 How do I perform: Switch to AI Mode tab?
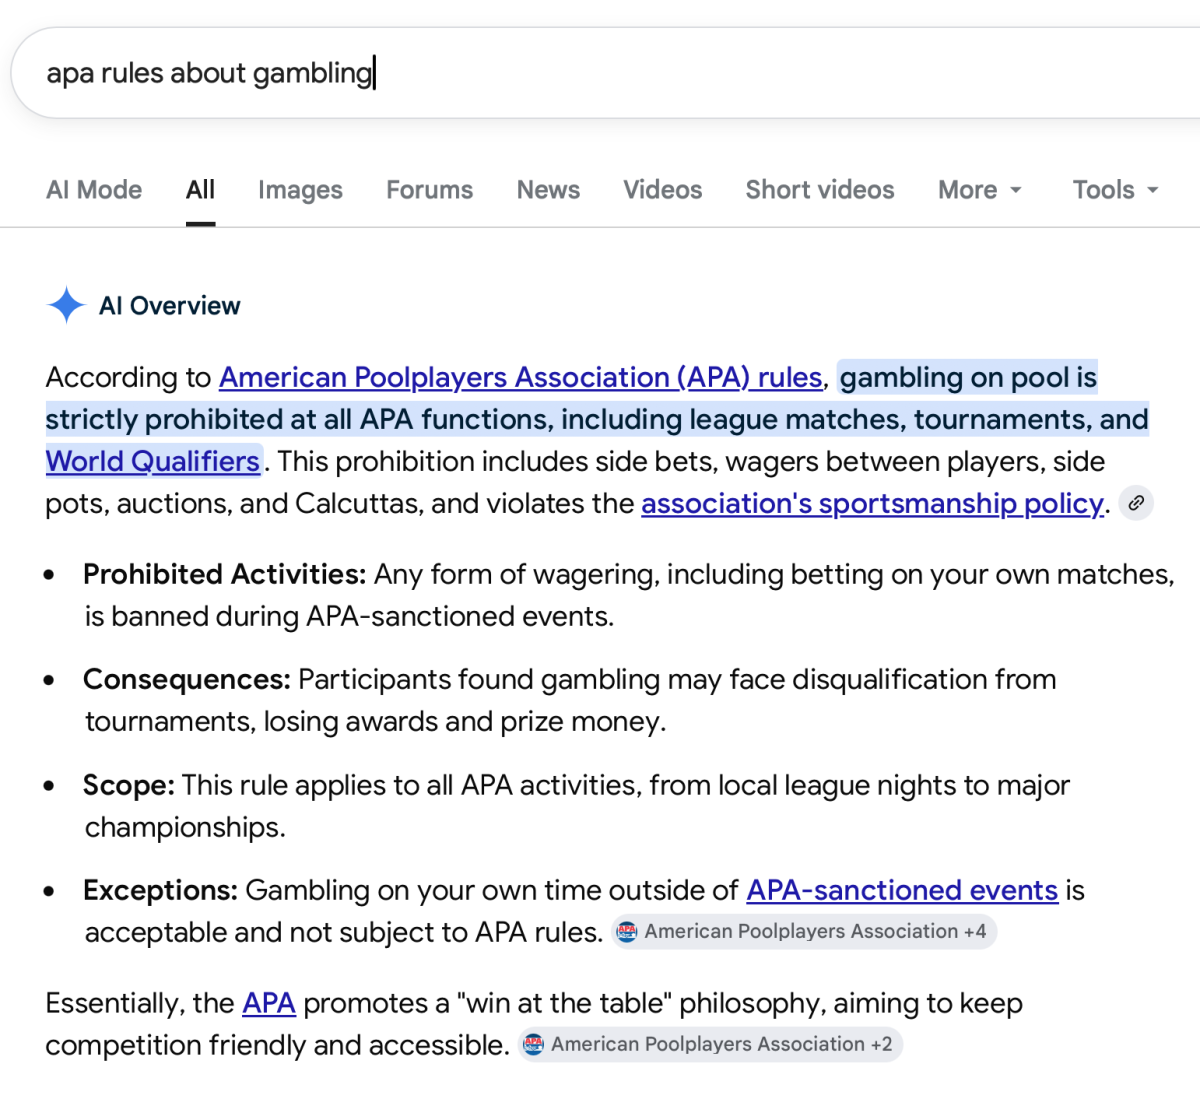click(x=94, y=190)
